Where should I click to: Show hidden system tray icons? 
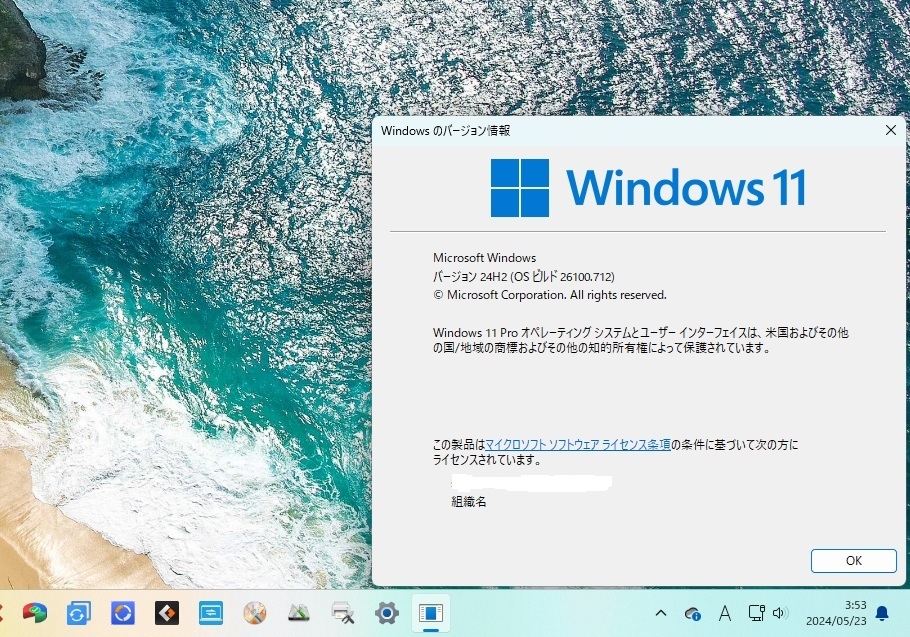660,613
